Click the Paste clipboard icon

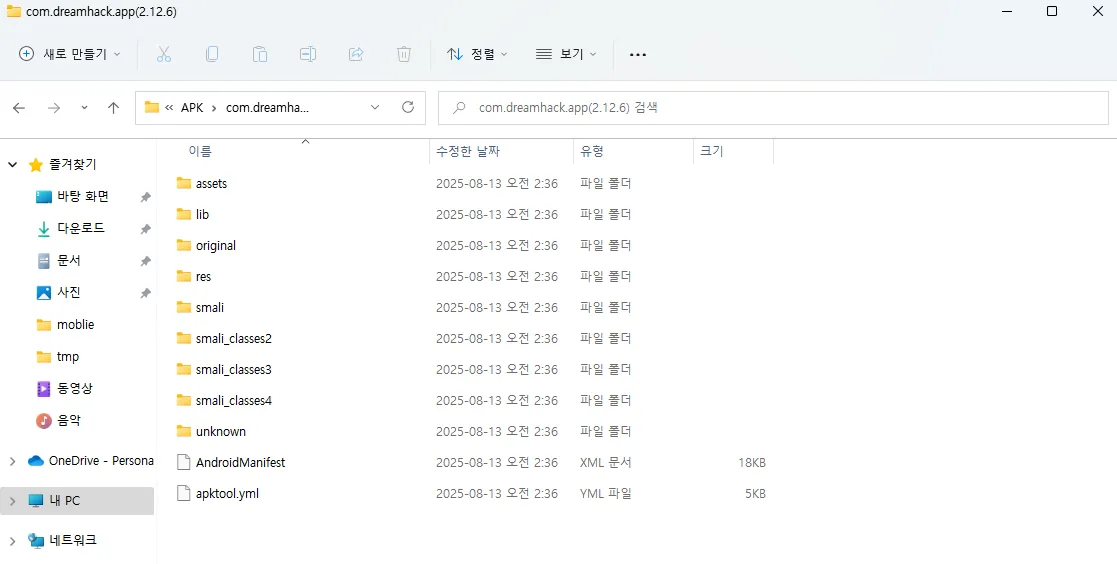click(260, 54)
